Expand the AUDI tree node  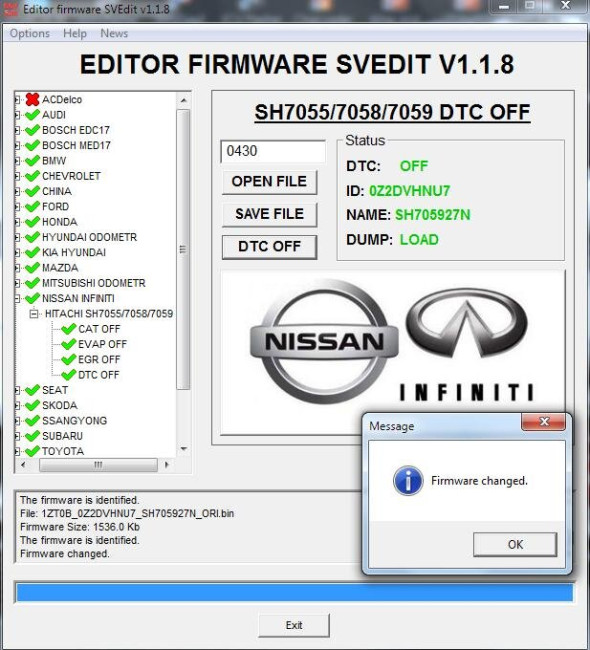click(x=17, y=115)
